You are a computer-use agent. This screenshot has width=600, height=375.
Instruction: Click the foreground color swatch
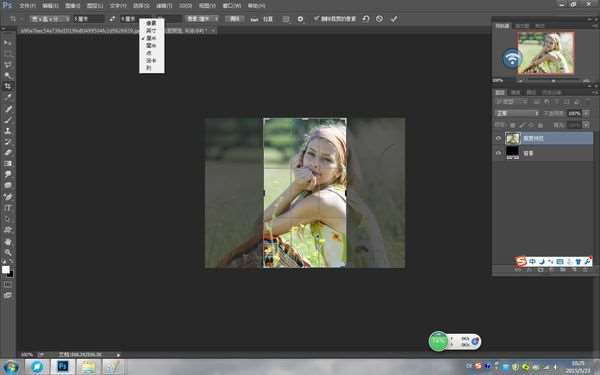tap(5, 270)
